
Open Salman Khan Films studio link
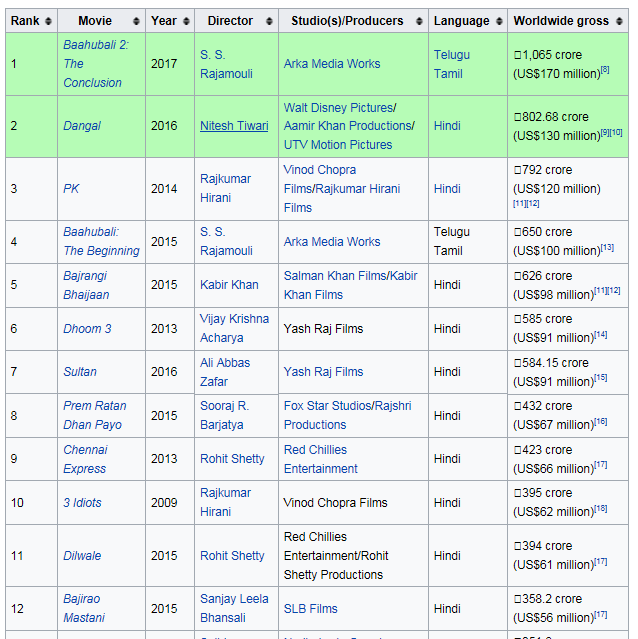336,276
